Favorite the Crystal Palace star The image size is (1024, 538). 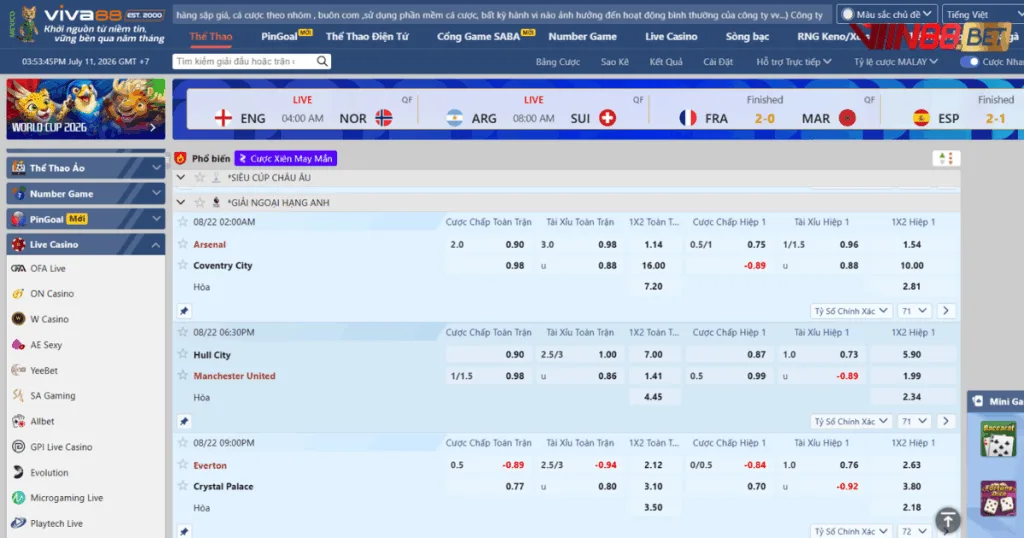(x=183, y=486)
